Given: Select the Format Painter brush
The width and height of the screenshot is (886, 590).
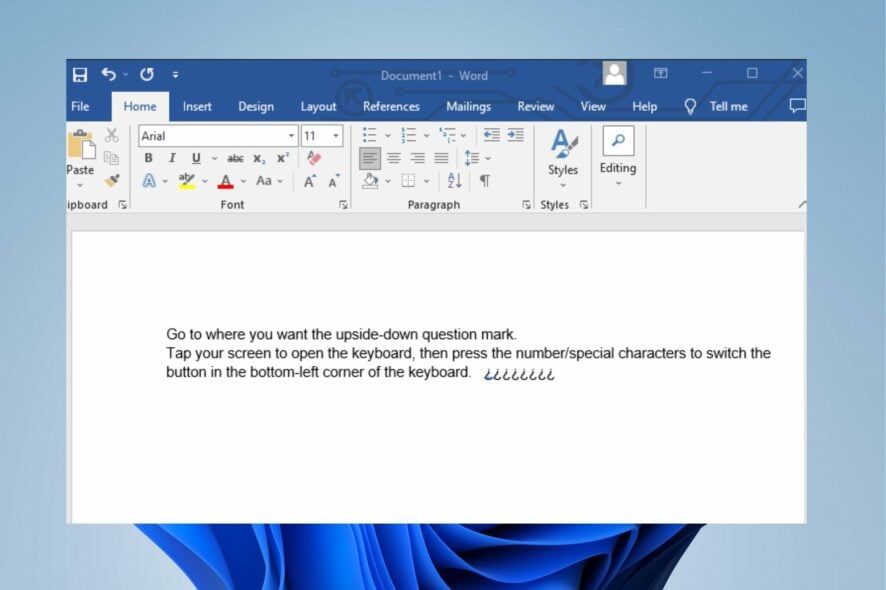Looking at the screenshot, I should pyautogui.click(x=112, y=180).
